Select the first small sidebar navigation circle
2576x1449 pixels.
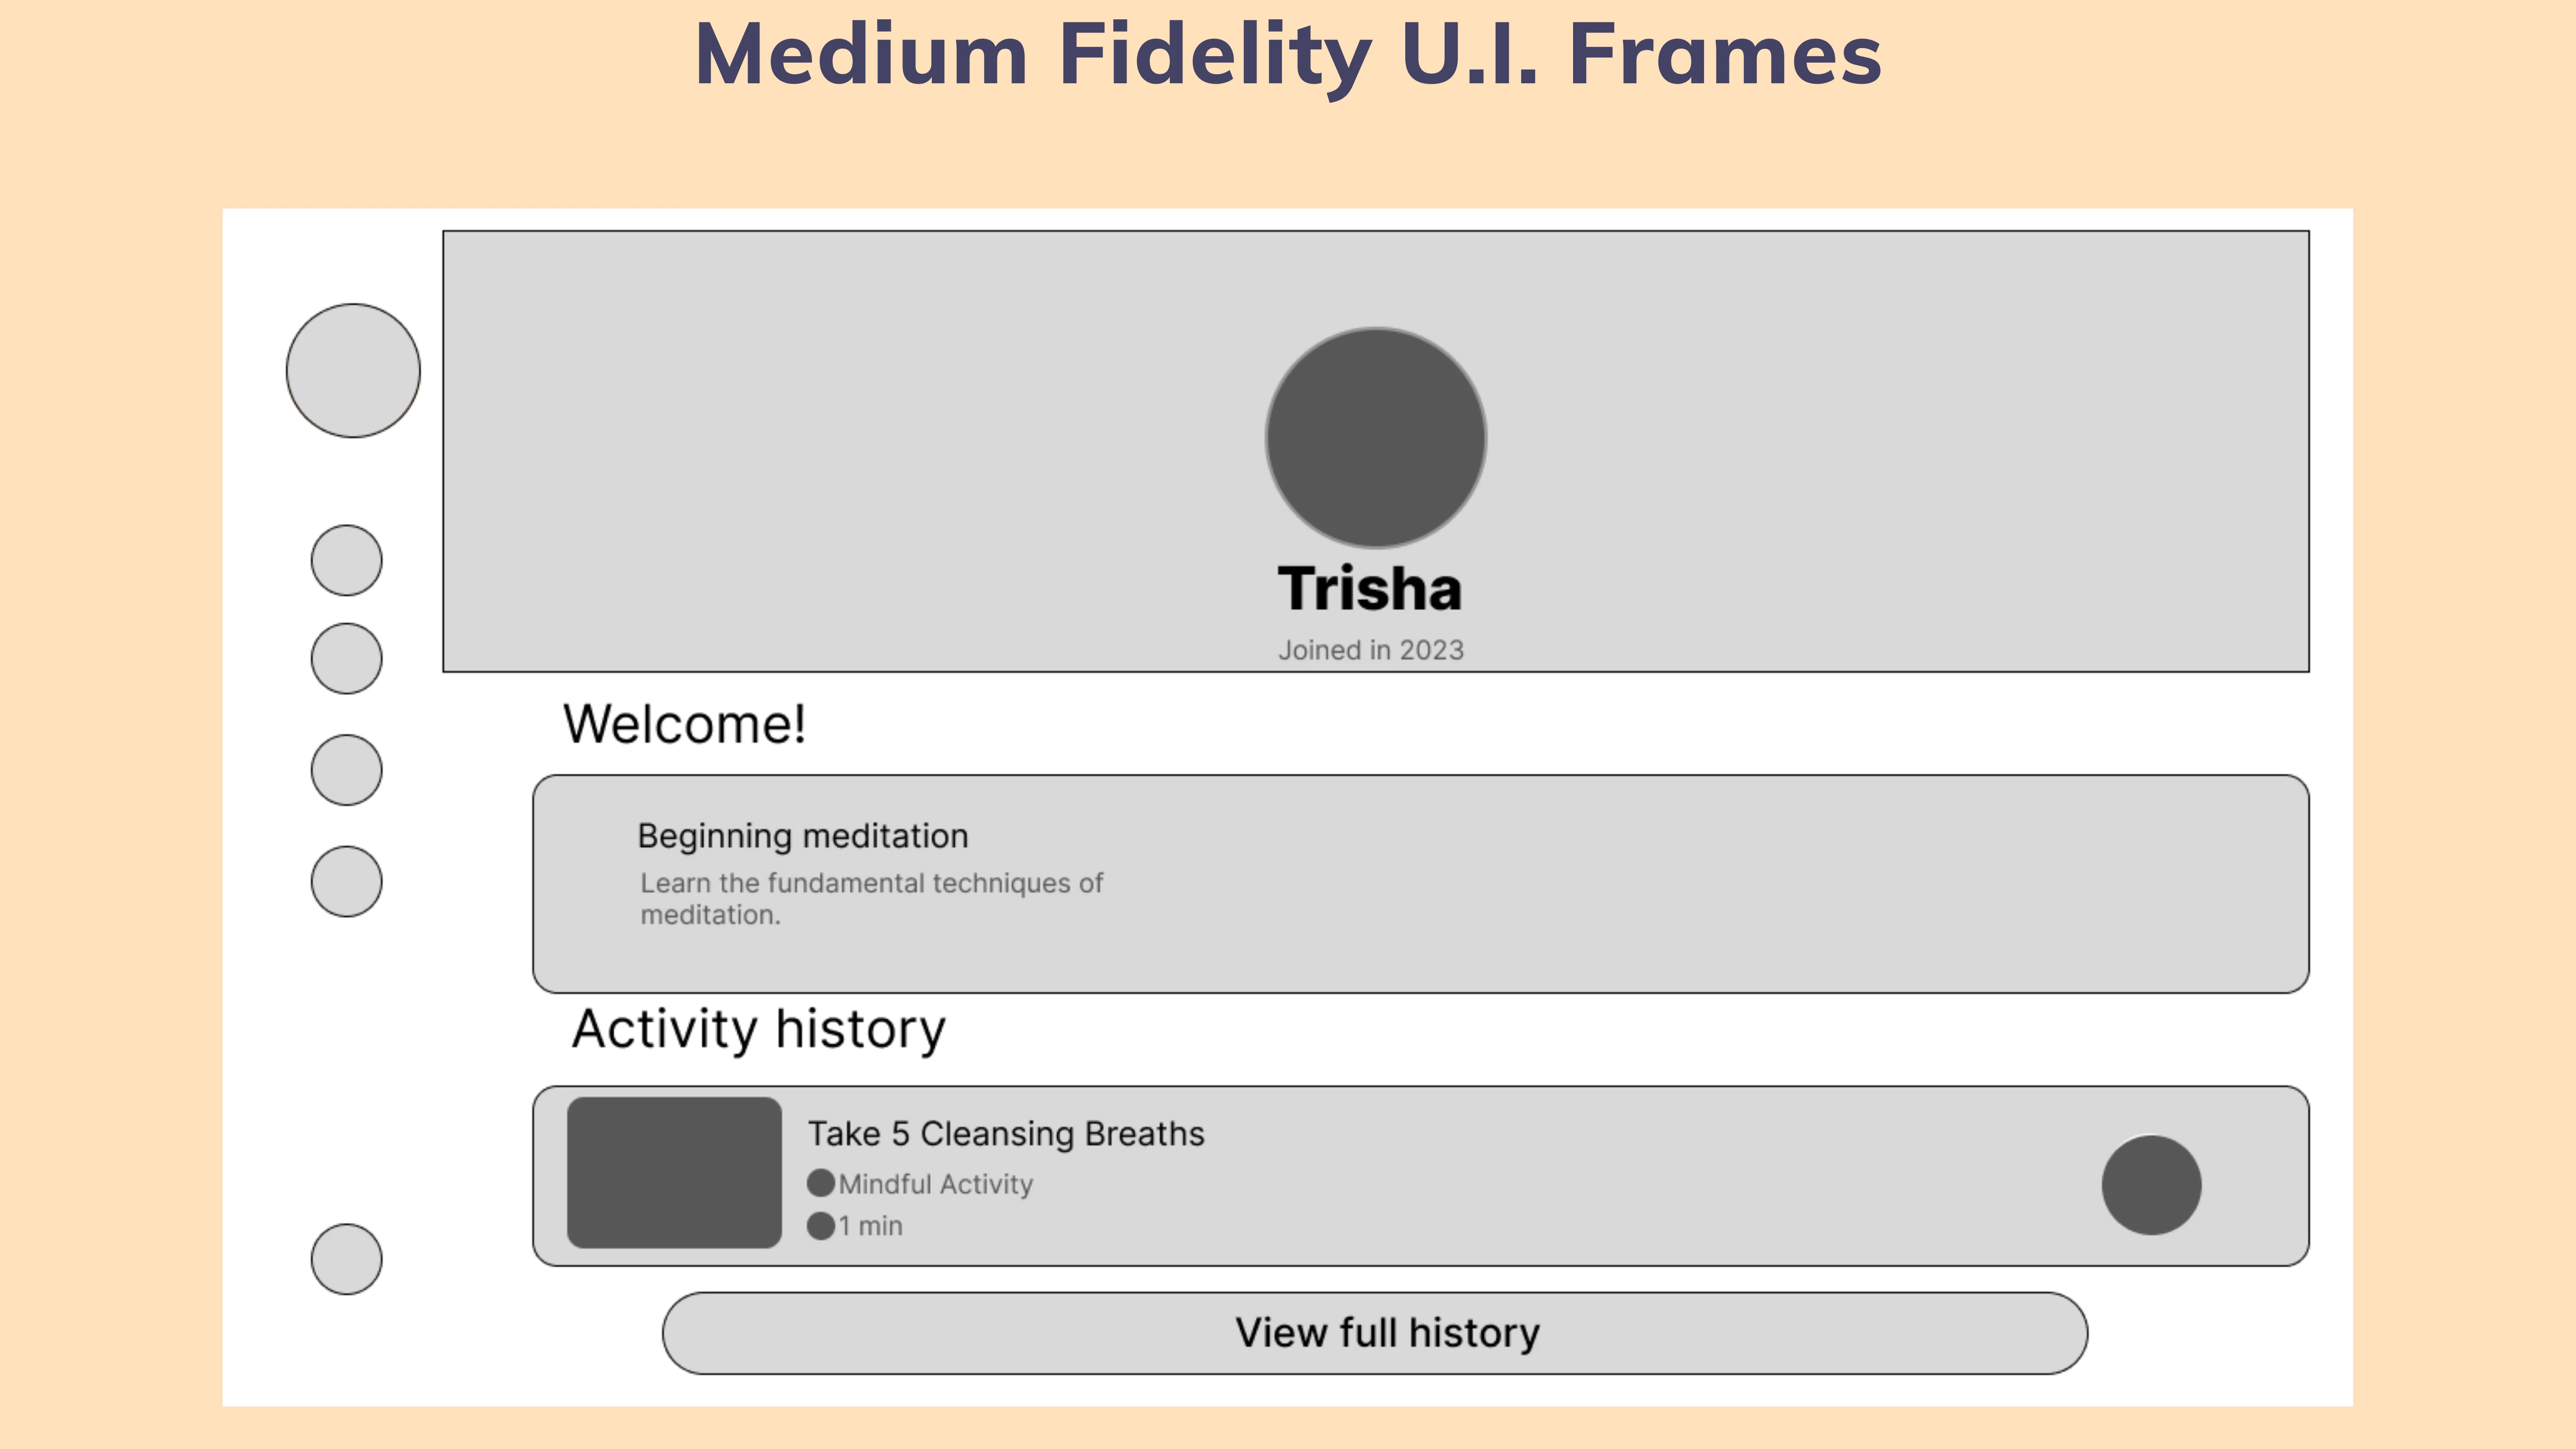tap(346, 560)
